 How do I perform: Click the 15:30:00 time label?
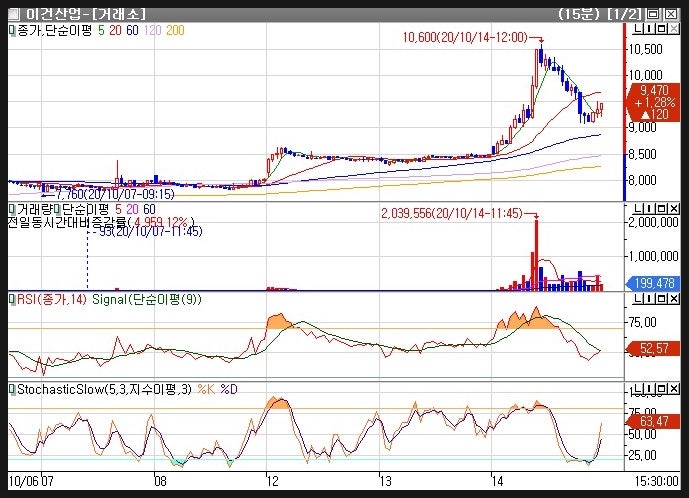tap(656, 481)
